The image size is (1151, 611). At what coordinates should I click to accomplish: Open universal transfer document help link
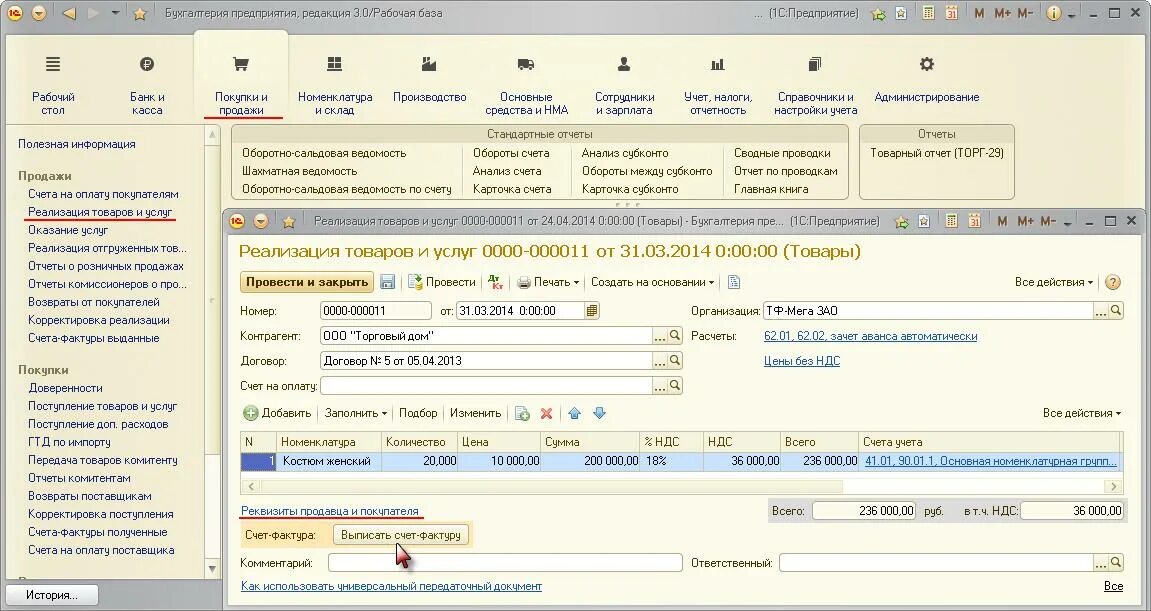(x=391, y=586)
